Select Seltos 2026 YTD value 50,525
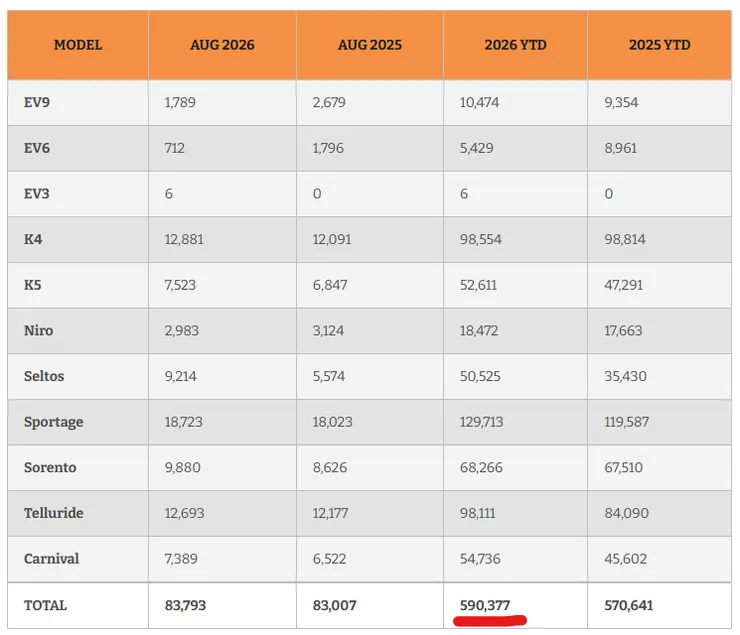 pos(480,376)
